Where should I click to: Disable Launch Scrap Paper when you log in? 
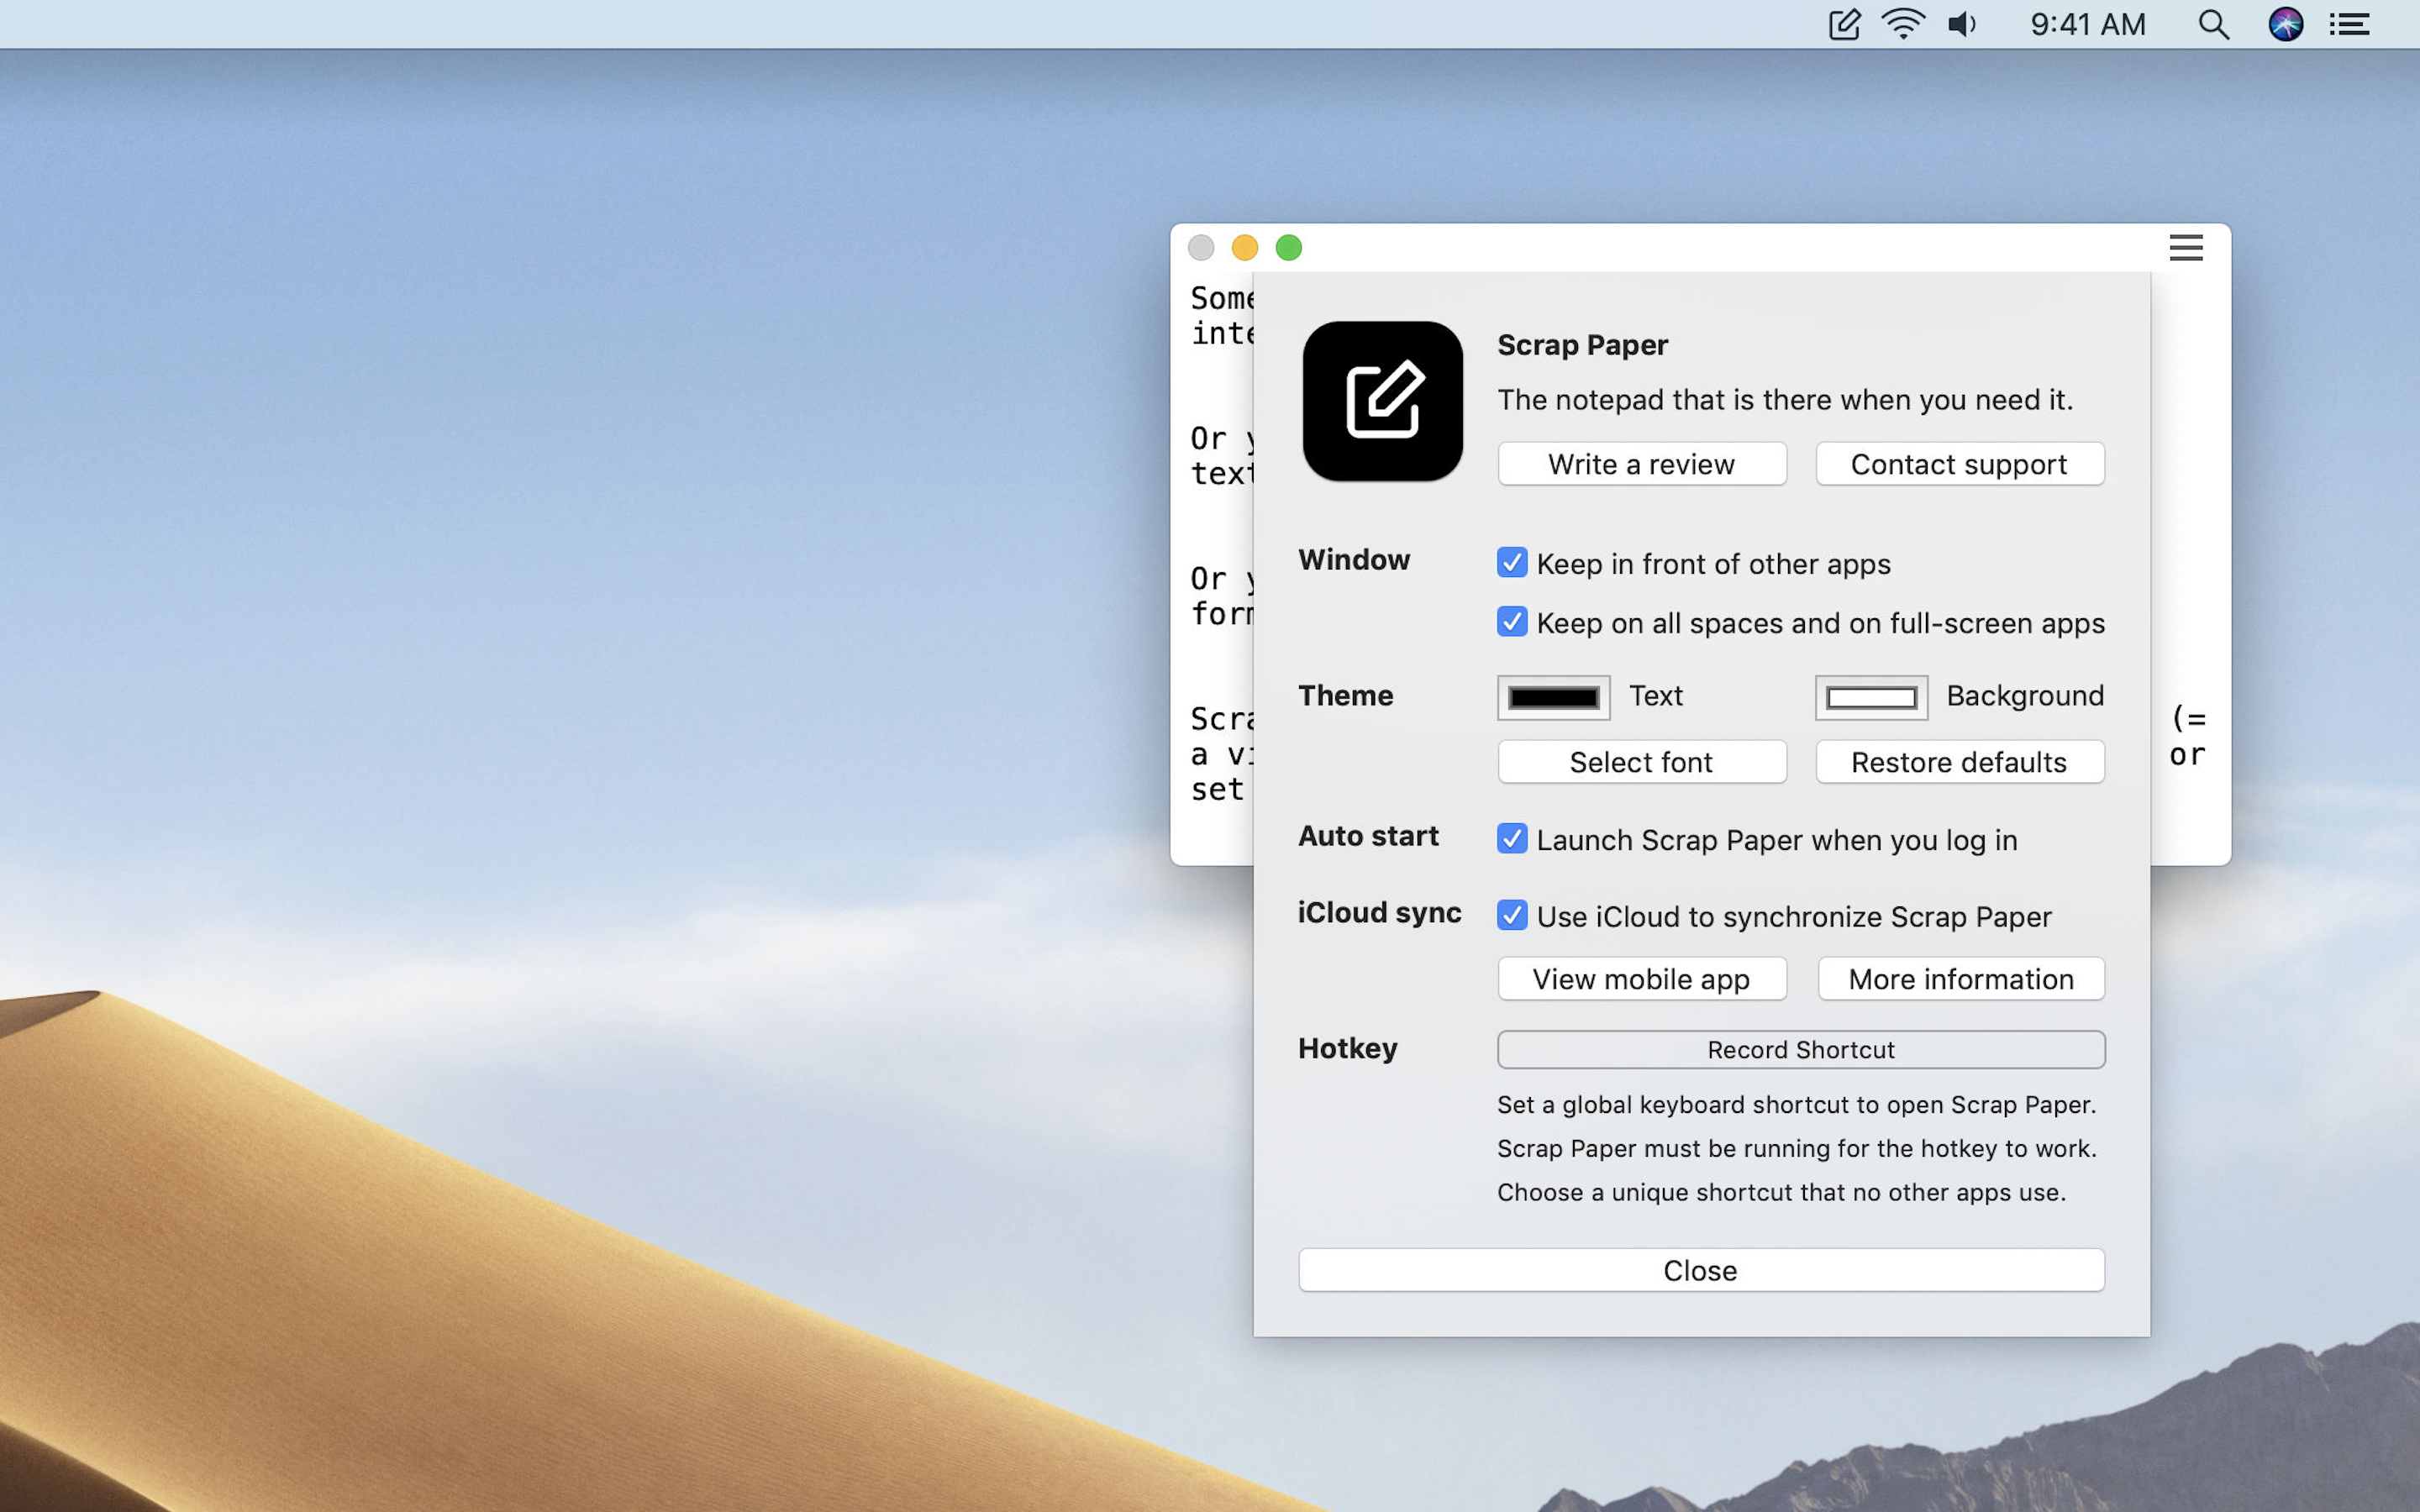coord(1512,839)
